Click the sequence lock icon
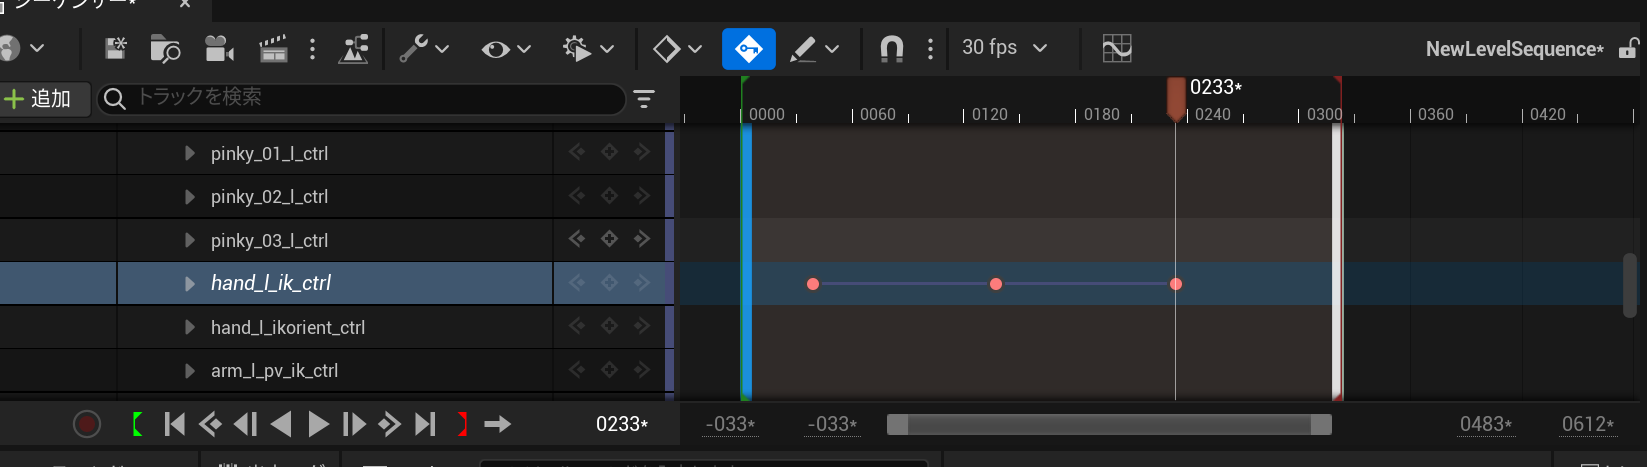This screenshot has height=467, width=1647. [x=1628, y=48]
